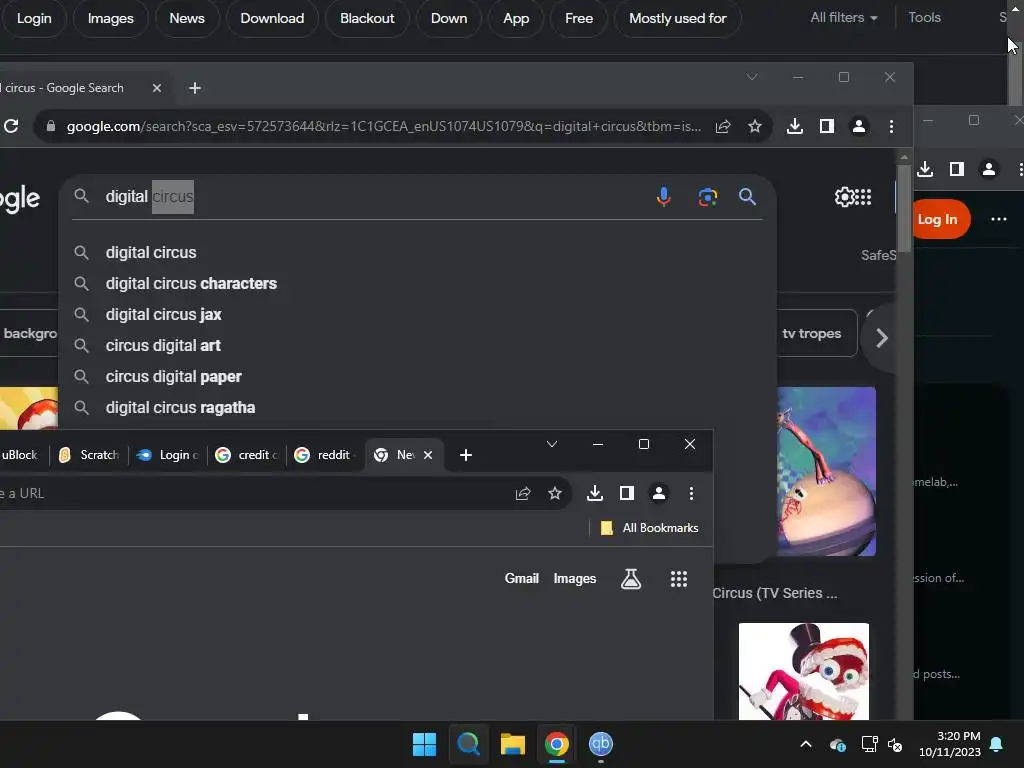This screenshot has height=768, width=1024.
Task: Open qBittorrent from taskbar
Action: pyautogui.click(x=601, y=744)
